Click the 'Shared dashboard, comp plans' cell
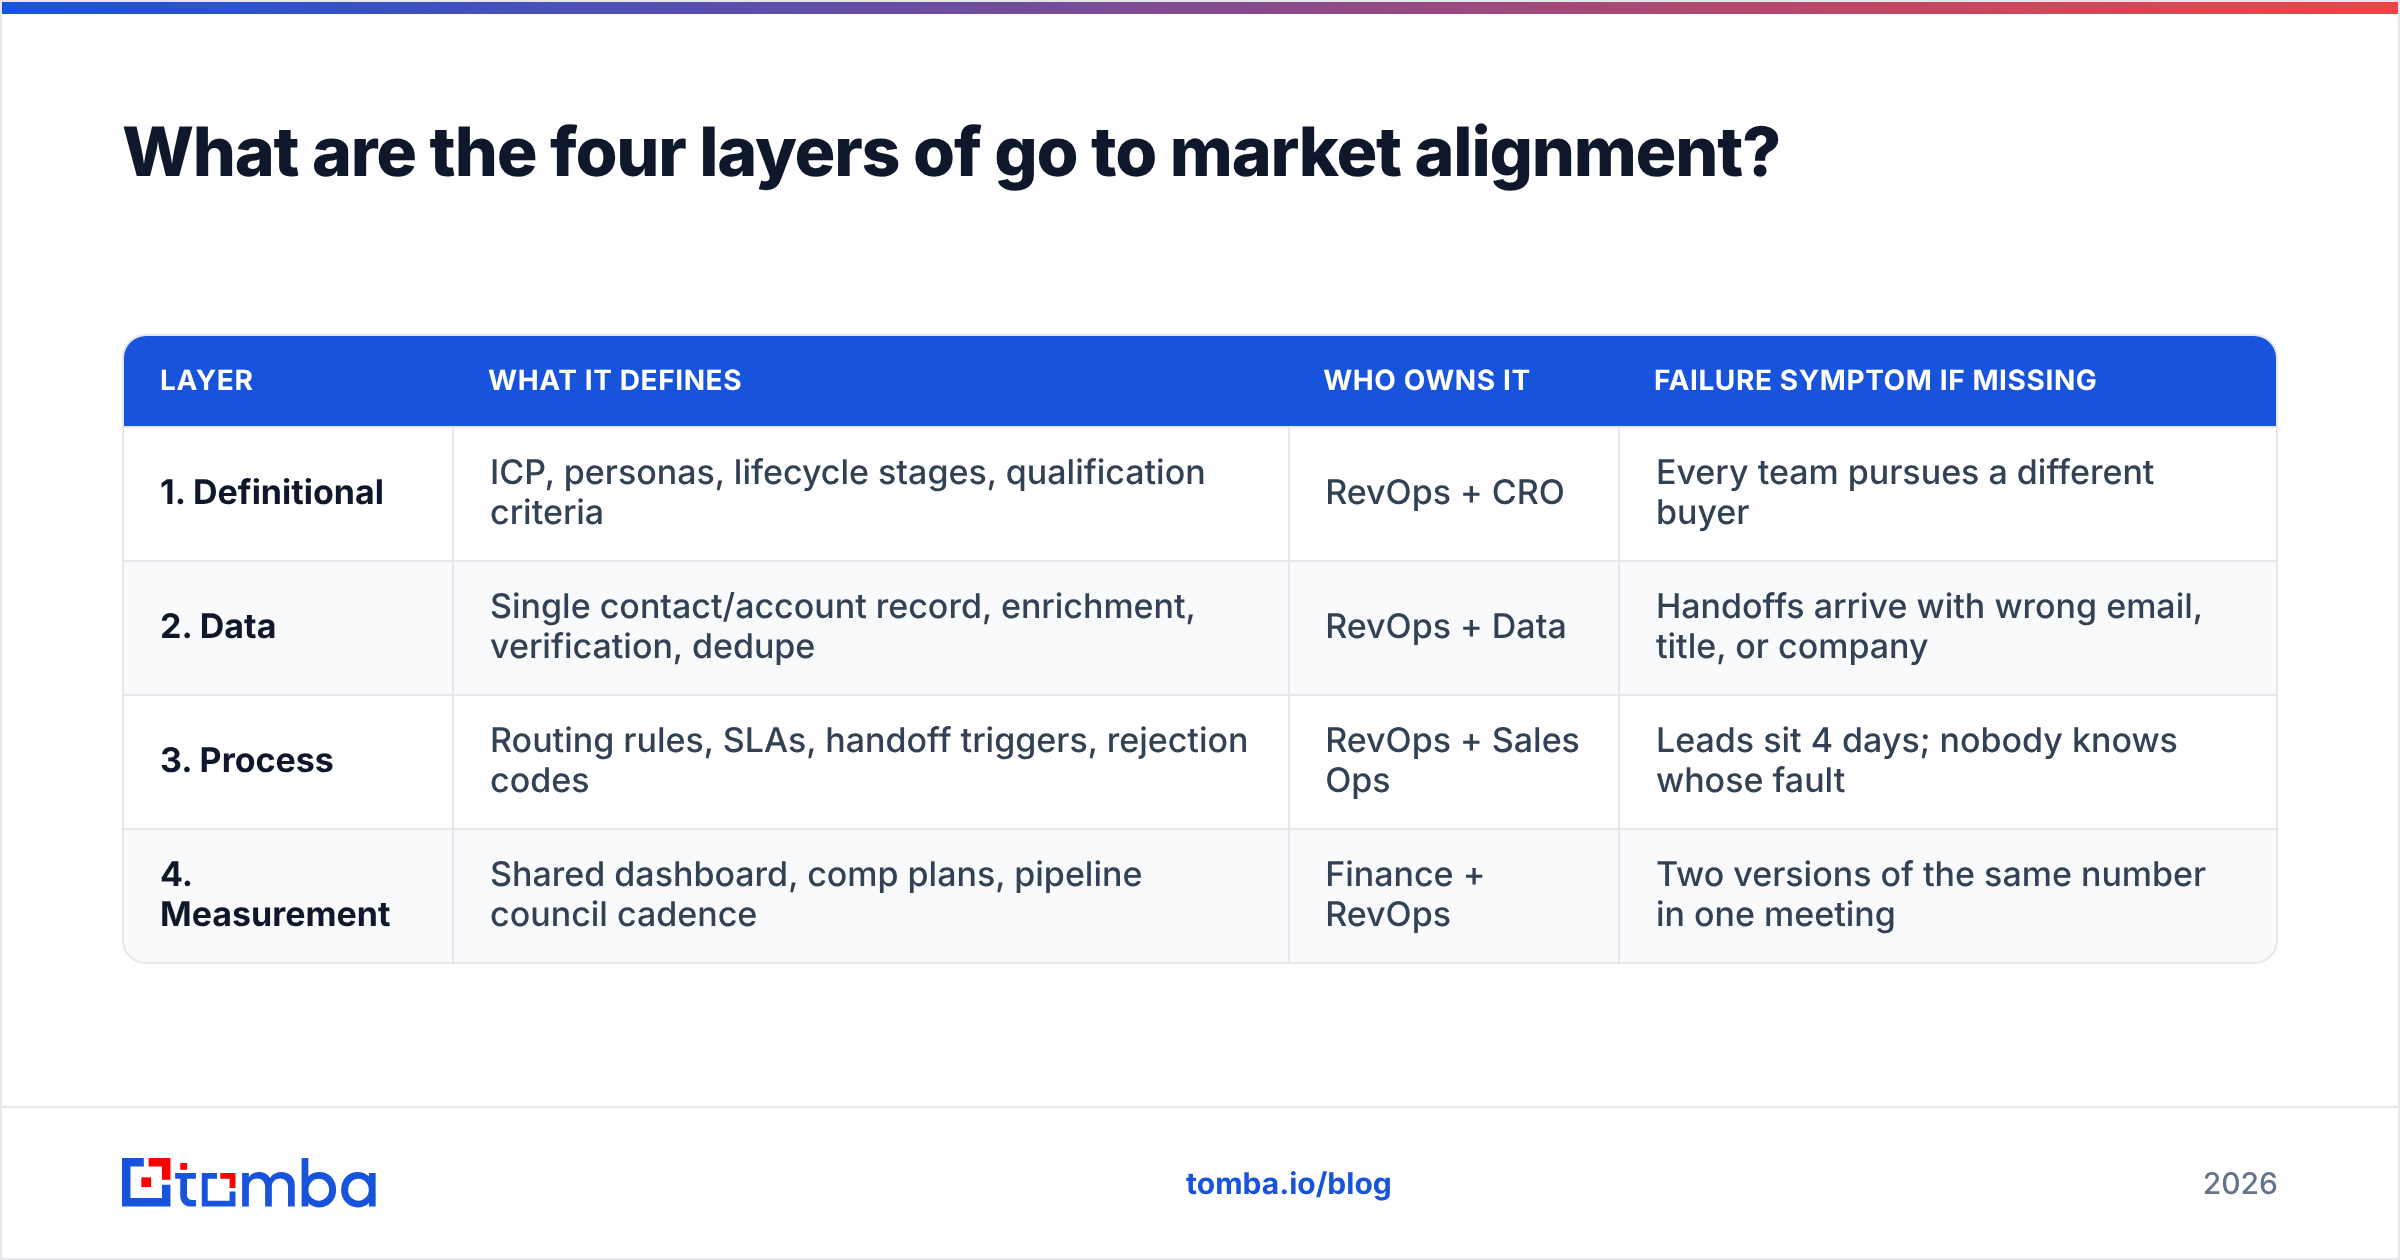 pos(871,895)
